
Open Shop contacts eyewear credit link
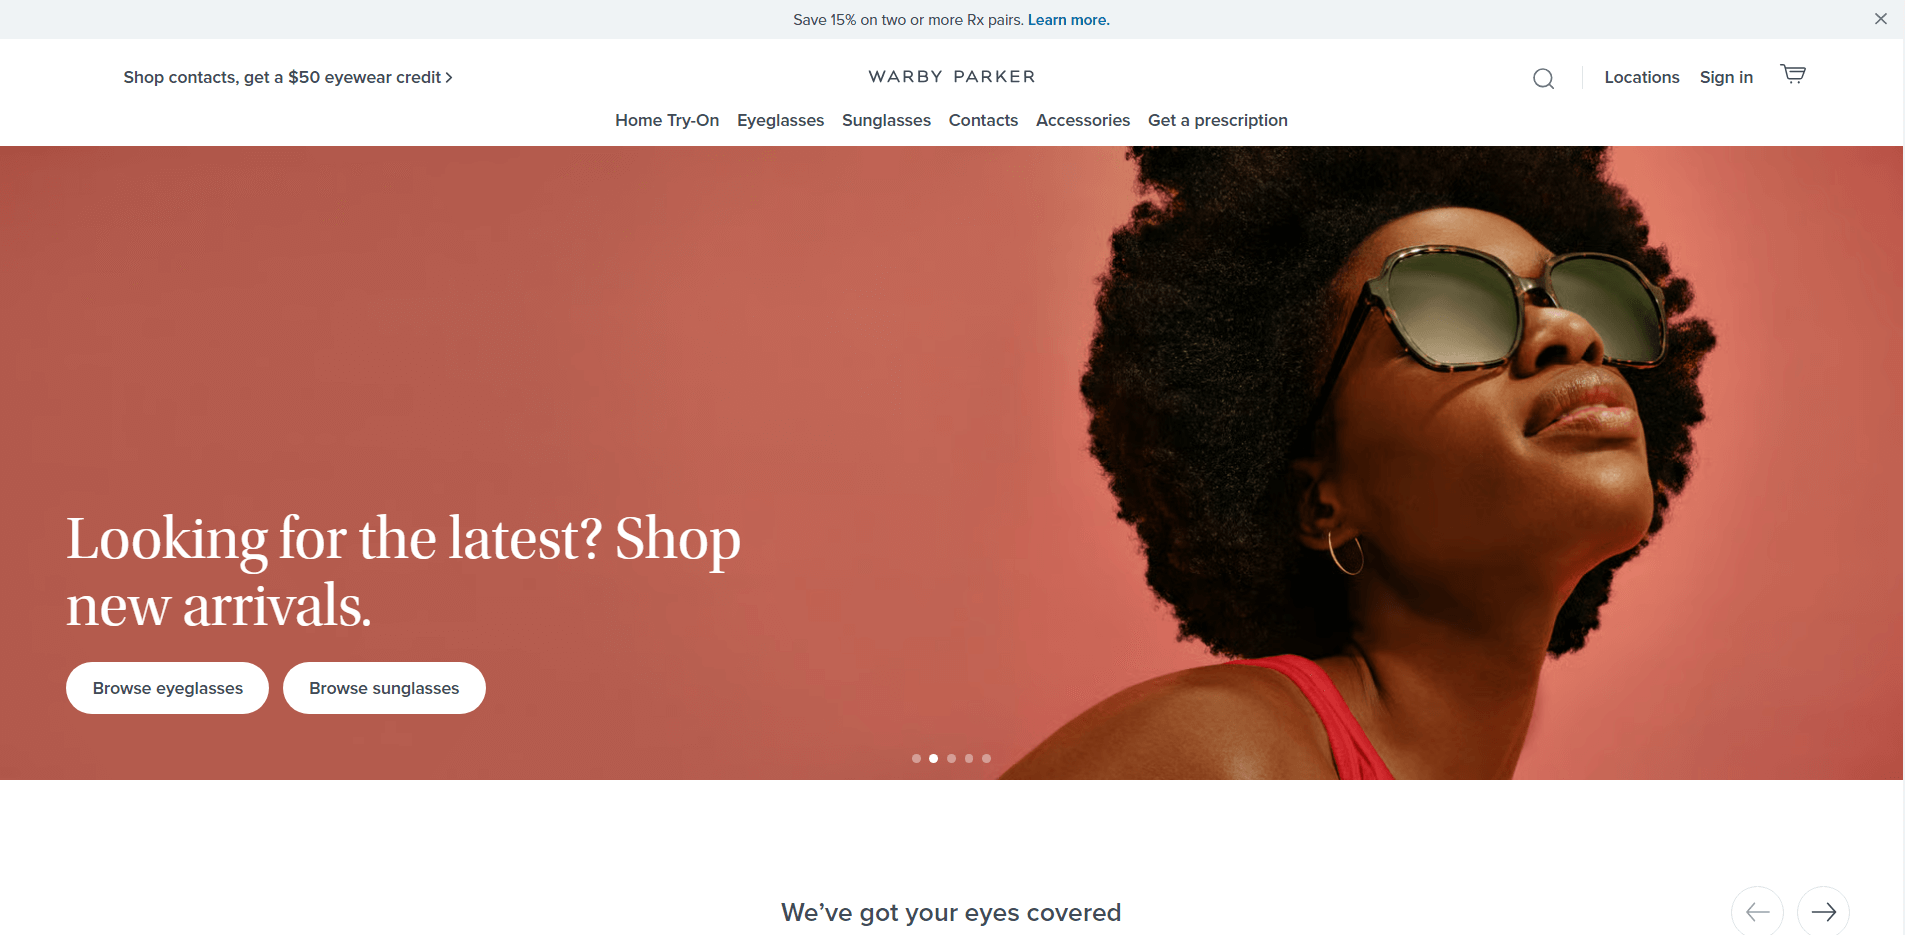(x=288, y=77)
